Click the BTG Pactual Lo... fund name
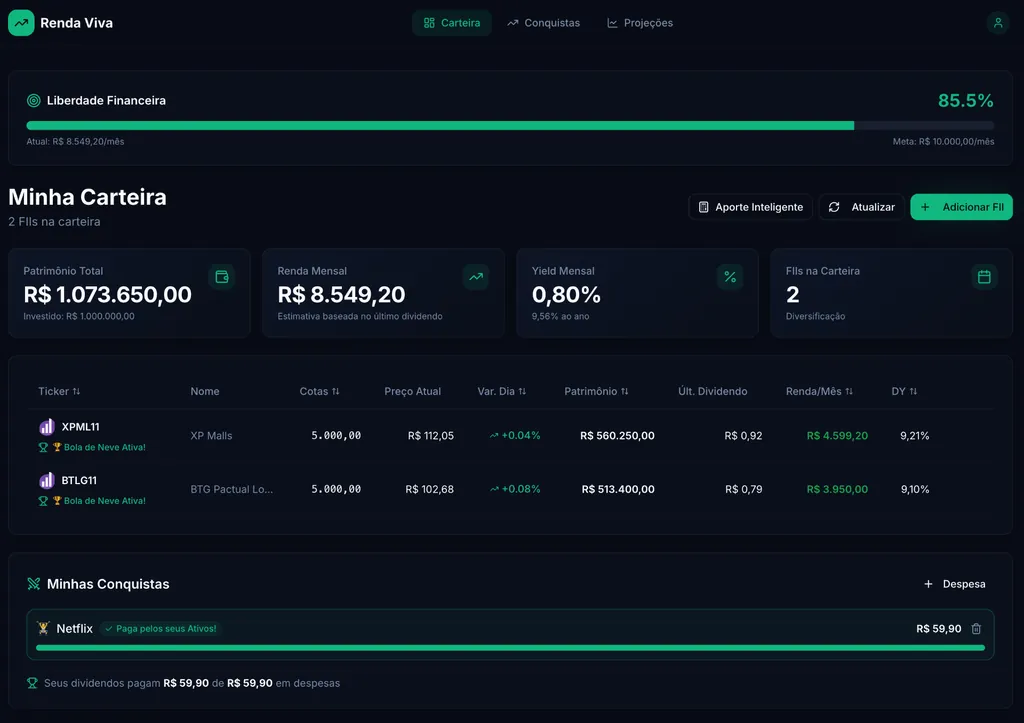This screenshot has width=1024, height=723. click(x=232, y=489)
